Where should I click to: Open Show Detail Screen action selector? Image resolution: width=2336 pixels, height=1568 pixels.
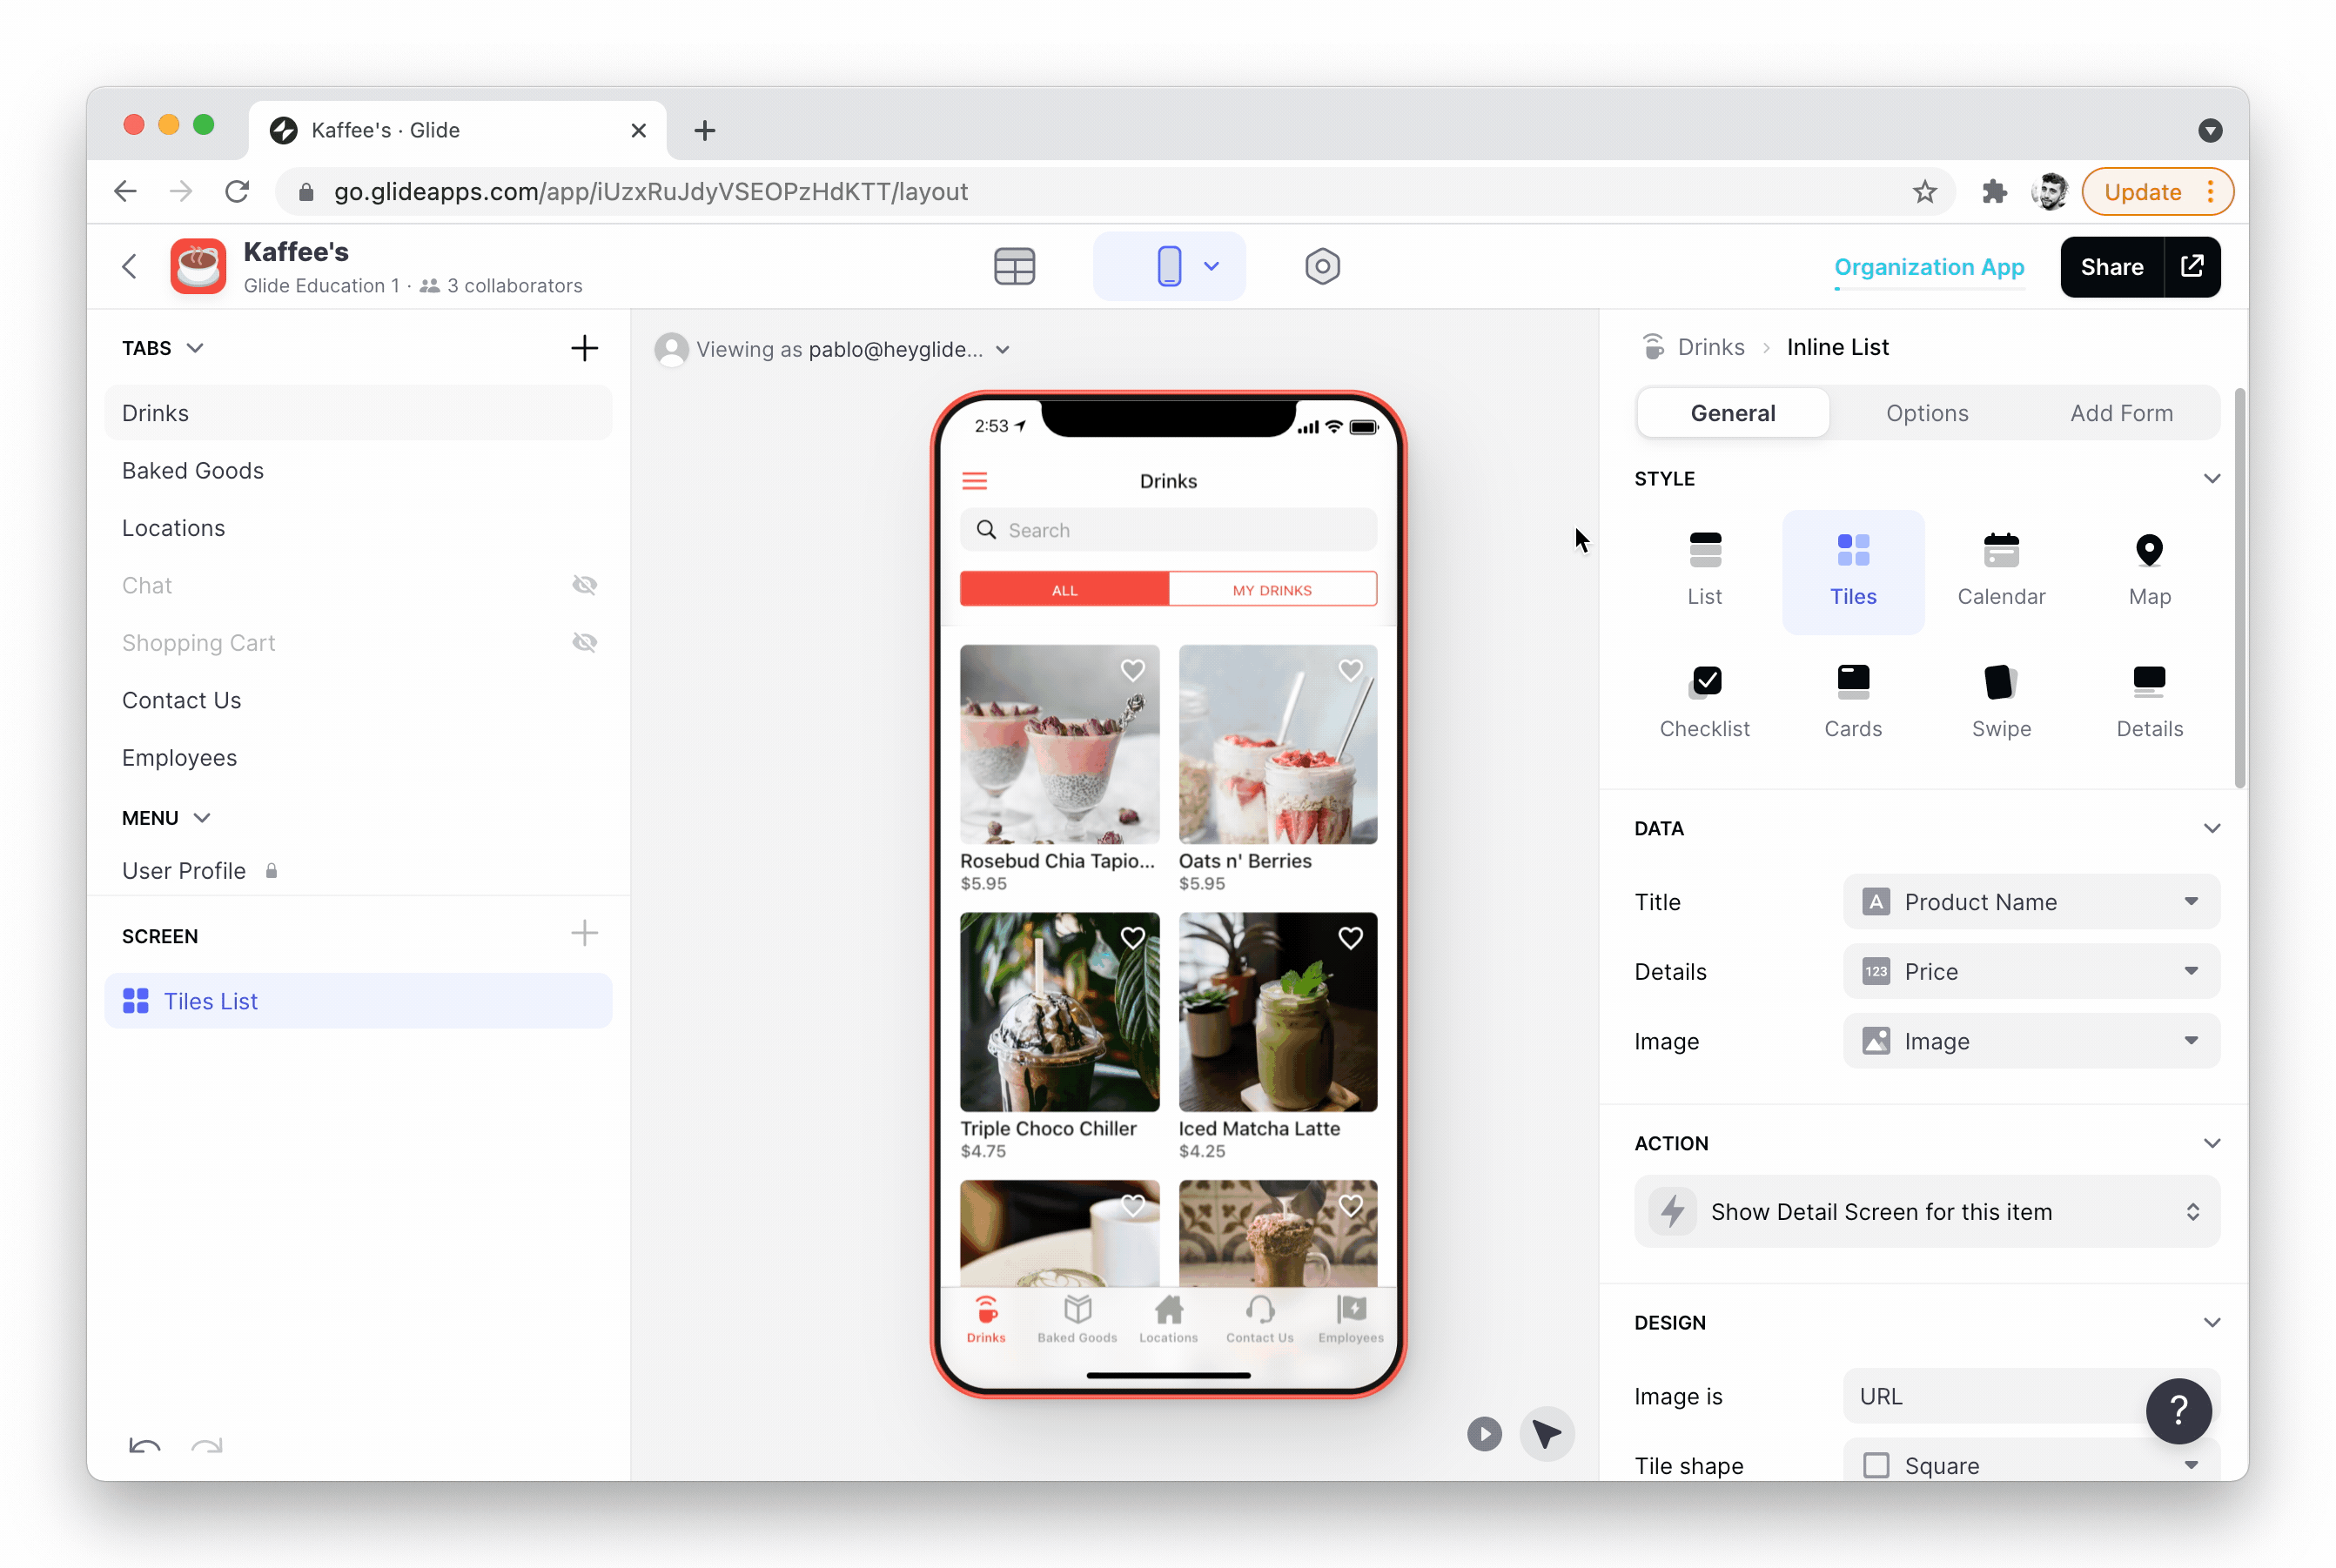point(1926,1212)
